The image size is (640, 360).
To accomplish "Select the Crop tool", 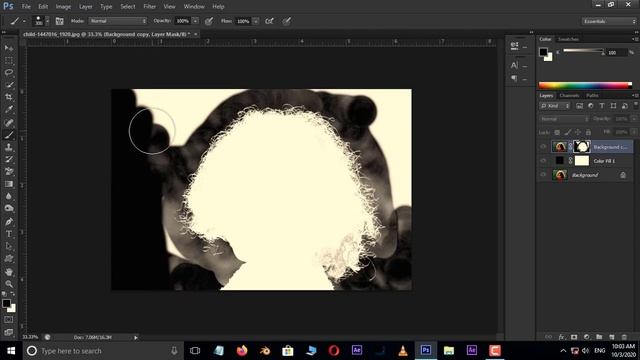I will [x=9, y=97].
